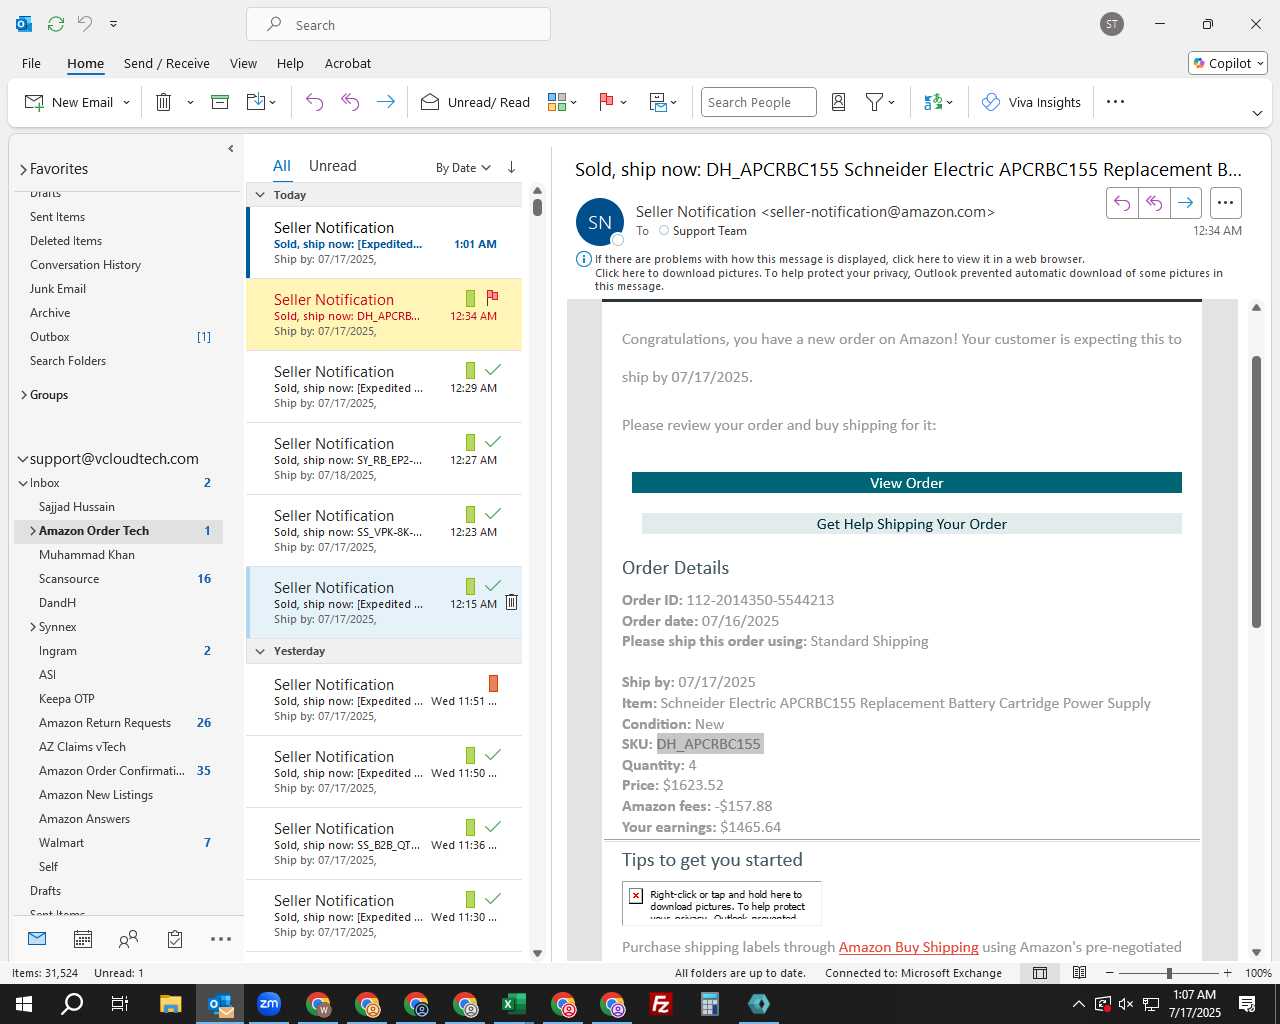Click Reply icon in reading pane

[x=1122, y=203]
